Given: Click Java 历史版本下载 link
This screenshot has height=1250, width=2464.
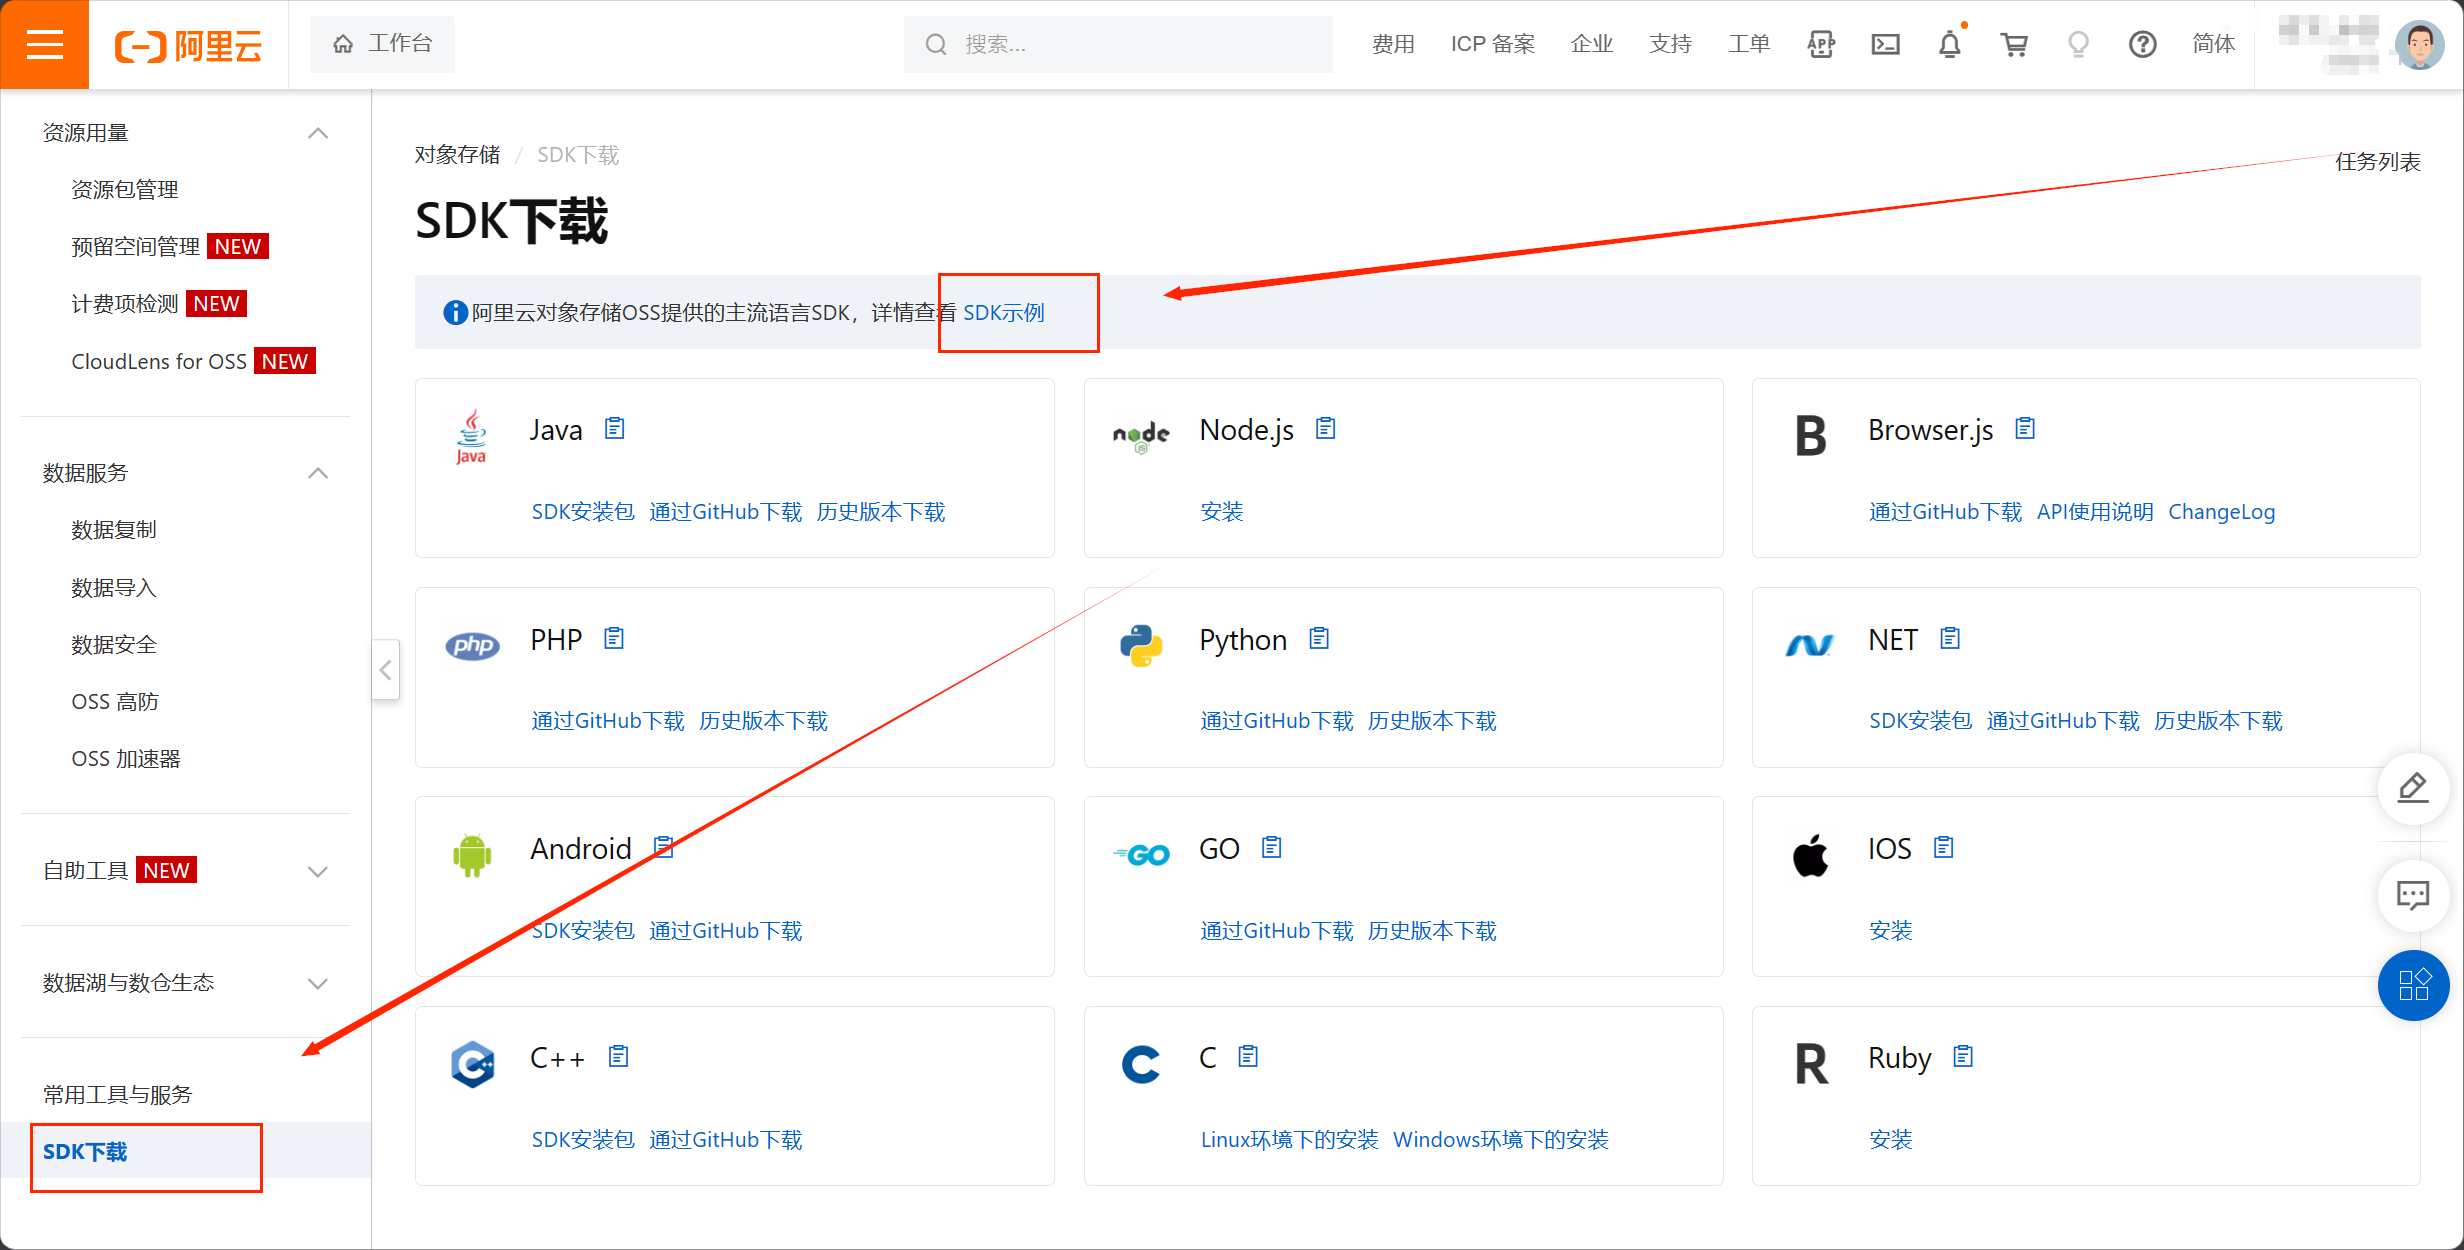Looking at the screenshot, I should [x=881, y=511].
